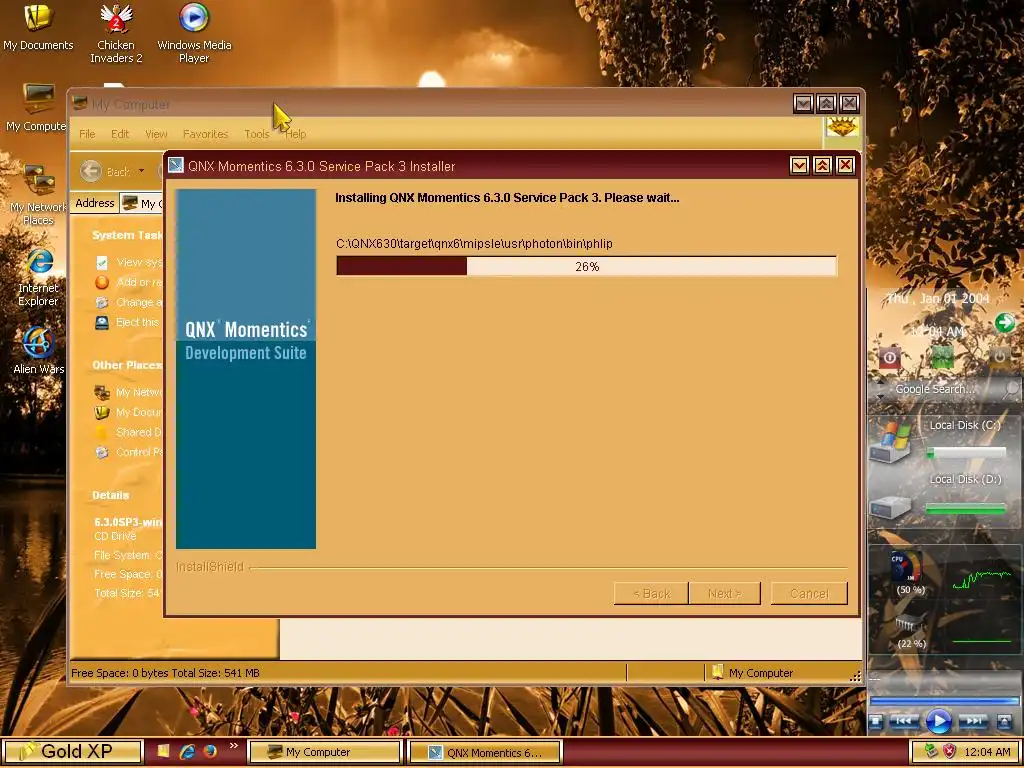Click the golden throbber logo in My Computer
Screen dimensions: 1024x768
pyautogui.click(x=842, y=127)
